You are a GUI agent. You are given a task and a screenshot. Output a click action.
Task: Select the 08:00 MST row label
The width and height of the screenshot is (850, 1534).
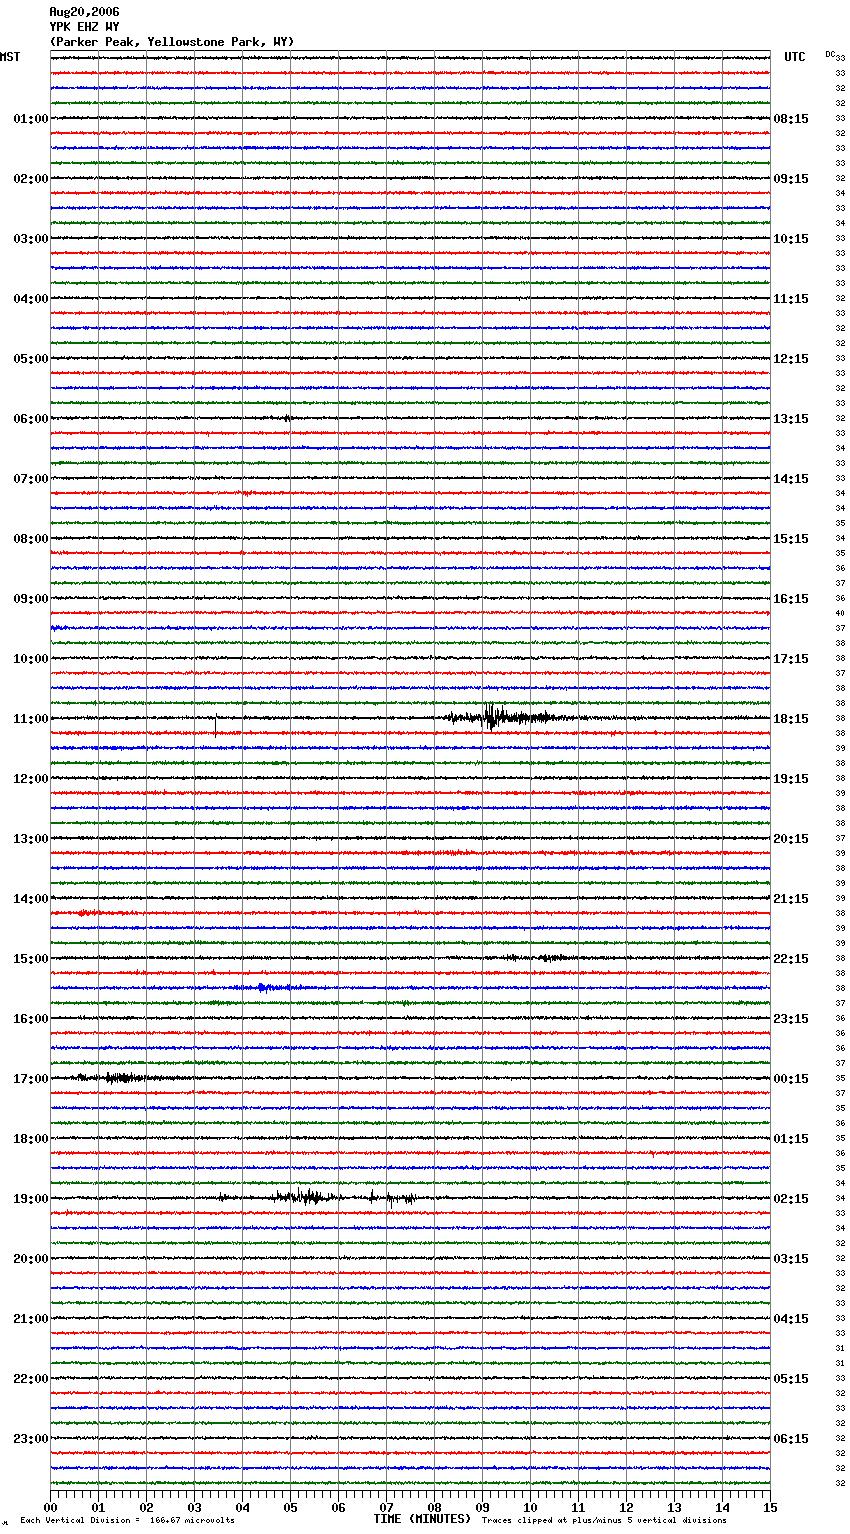tap(31, 539)
